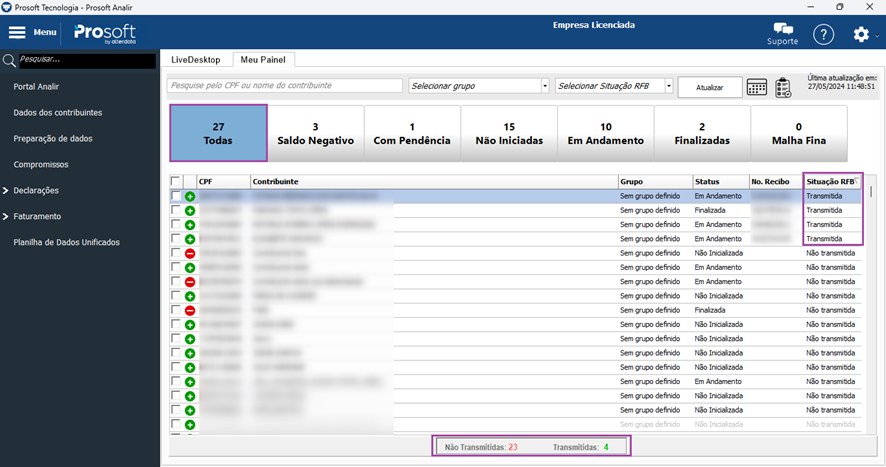Screen dimensions: 886x467
Task: Click the magnifier search icon in sidebar
Action: [9, 60]
